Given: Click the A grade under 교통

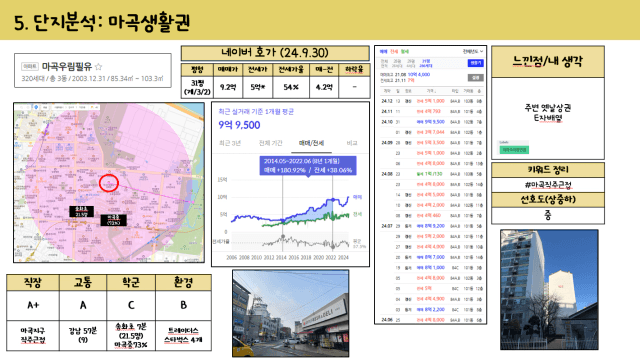Looking at the screenshot, I should point(83,305).
